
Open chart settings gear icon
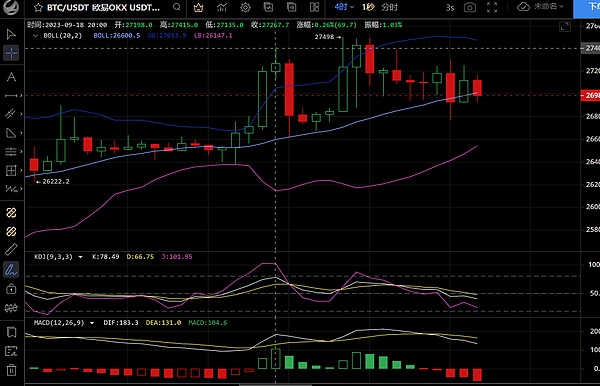point(245,7)
